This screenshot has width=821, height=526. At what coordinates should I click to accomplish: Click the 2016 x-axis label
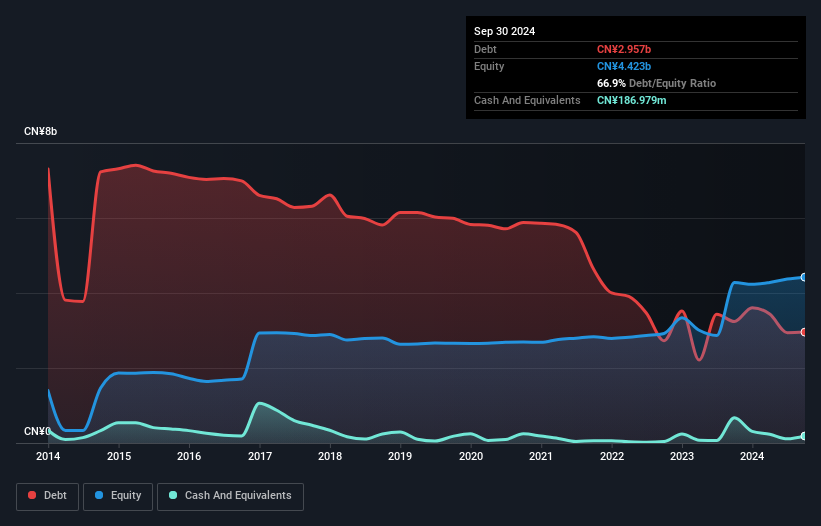pos(189,456)
